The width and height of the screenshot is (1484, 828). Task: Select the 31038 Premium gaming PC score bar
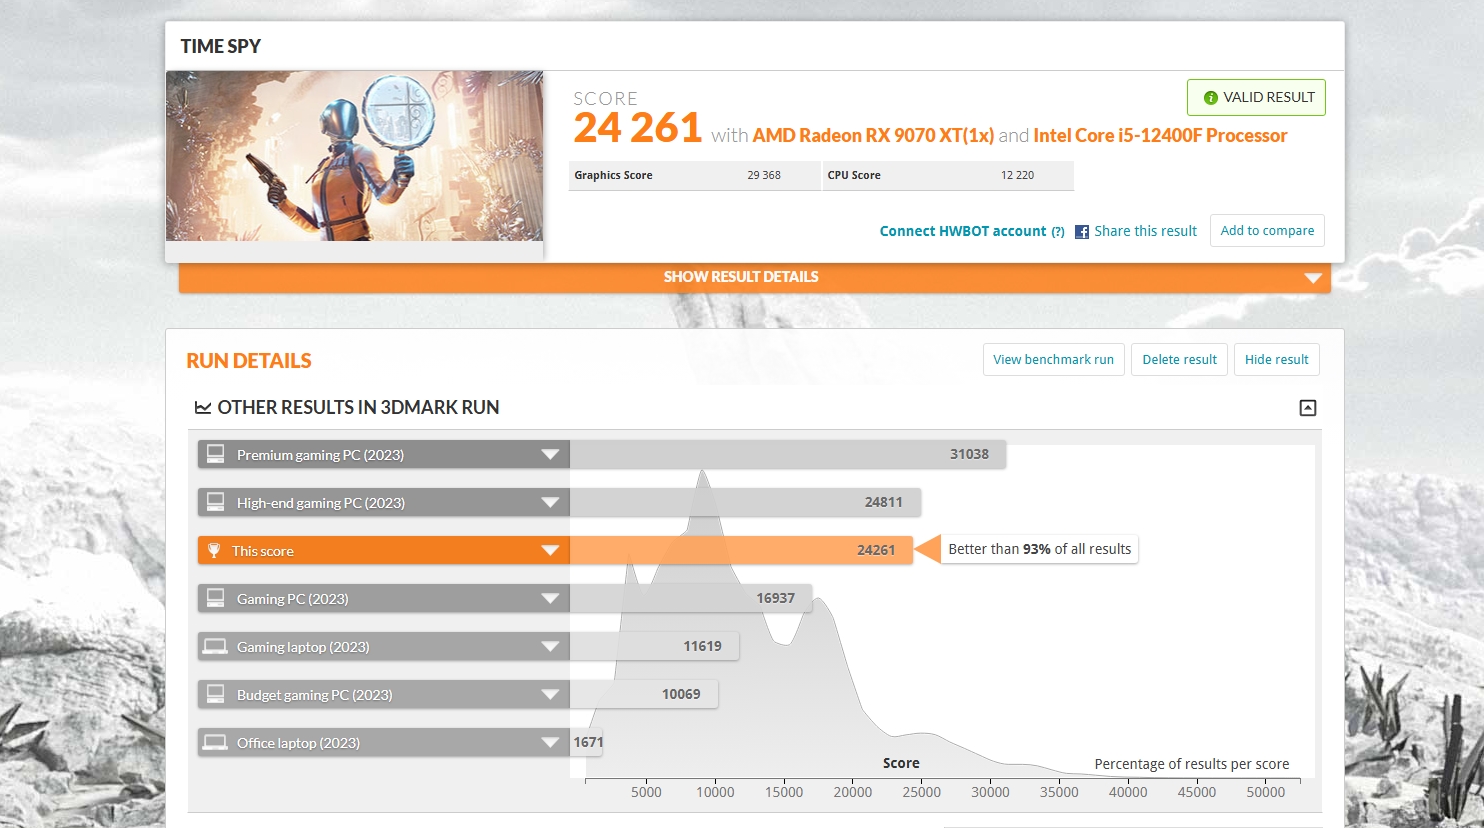click(788, 455)
